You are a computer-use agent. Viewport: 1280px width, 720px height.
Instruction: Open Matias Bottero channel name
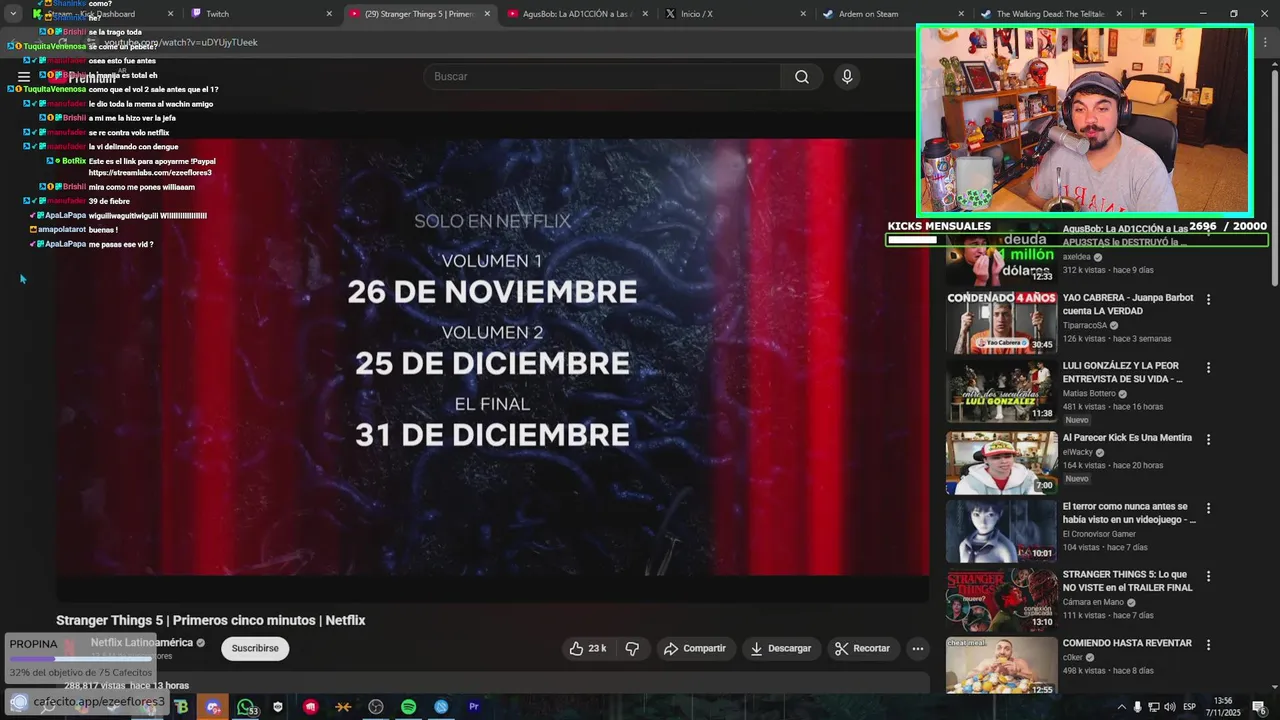[x=1090, y=394]
